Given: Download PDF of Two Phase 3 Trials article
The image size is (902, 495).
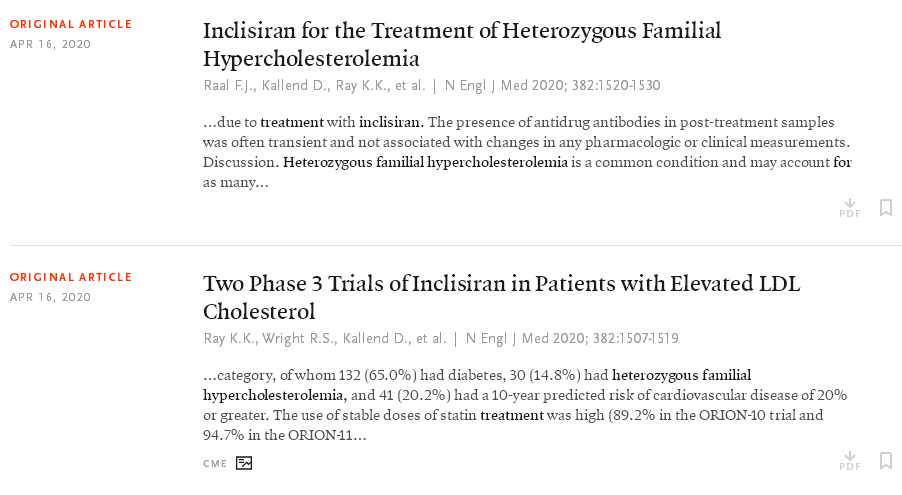Looking at the screenshot, I should tap(850, 461).
